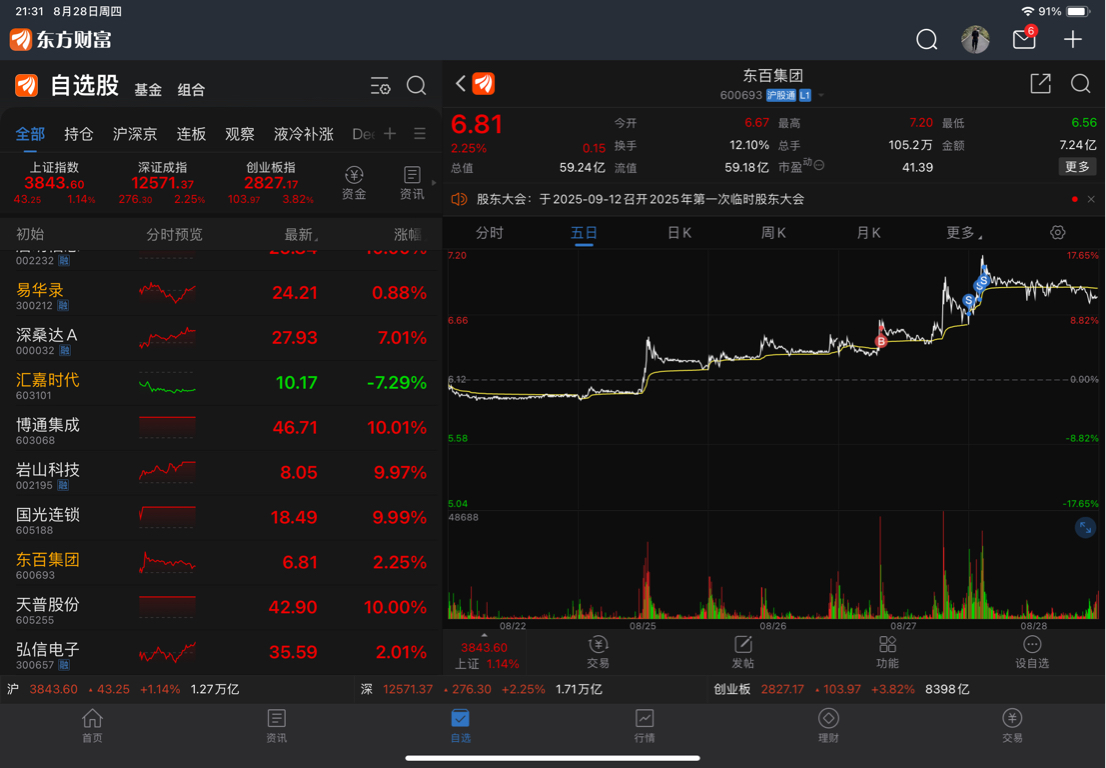Switch to 日K chart tab

pos(679,233)
